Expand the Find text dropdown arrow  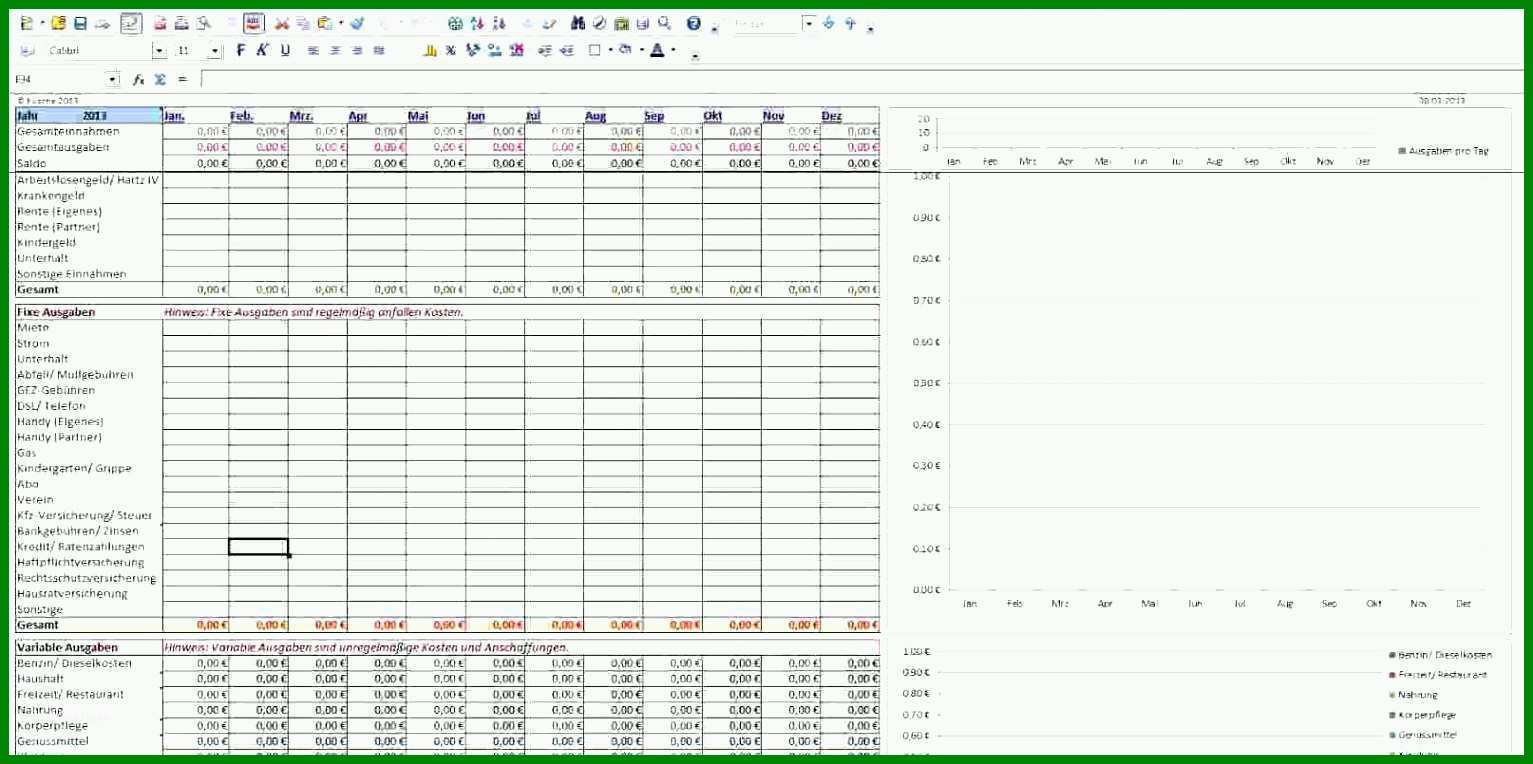(x=809, y=24)
